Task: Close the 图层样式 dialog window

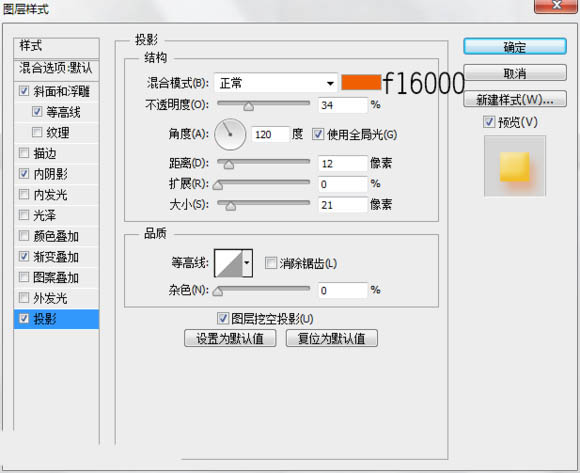Action: (x=556, y=6)
